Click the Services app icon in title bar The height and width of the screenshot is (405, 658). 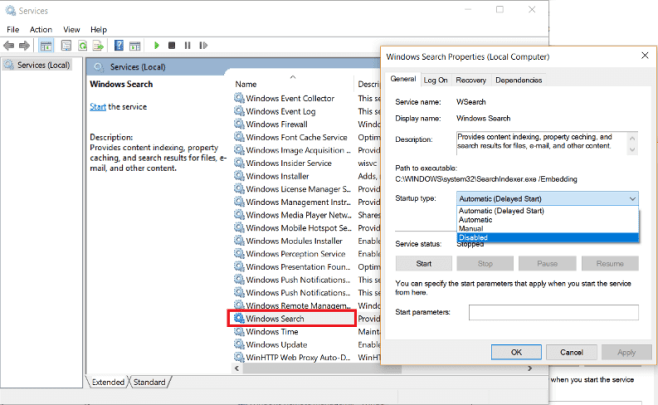pos(10,10)
